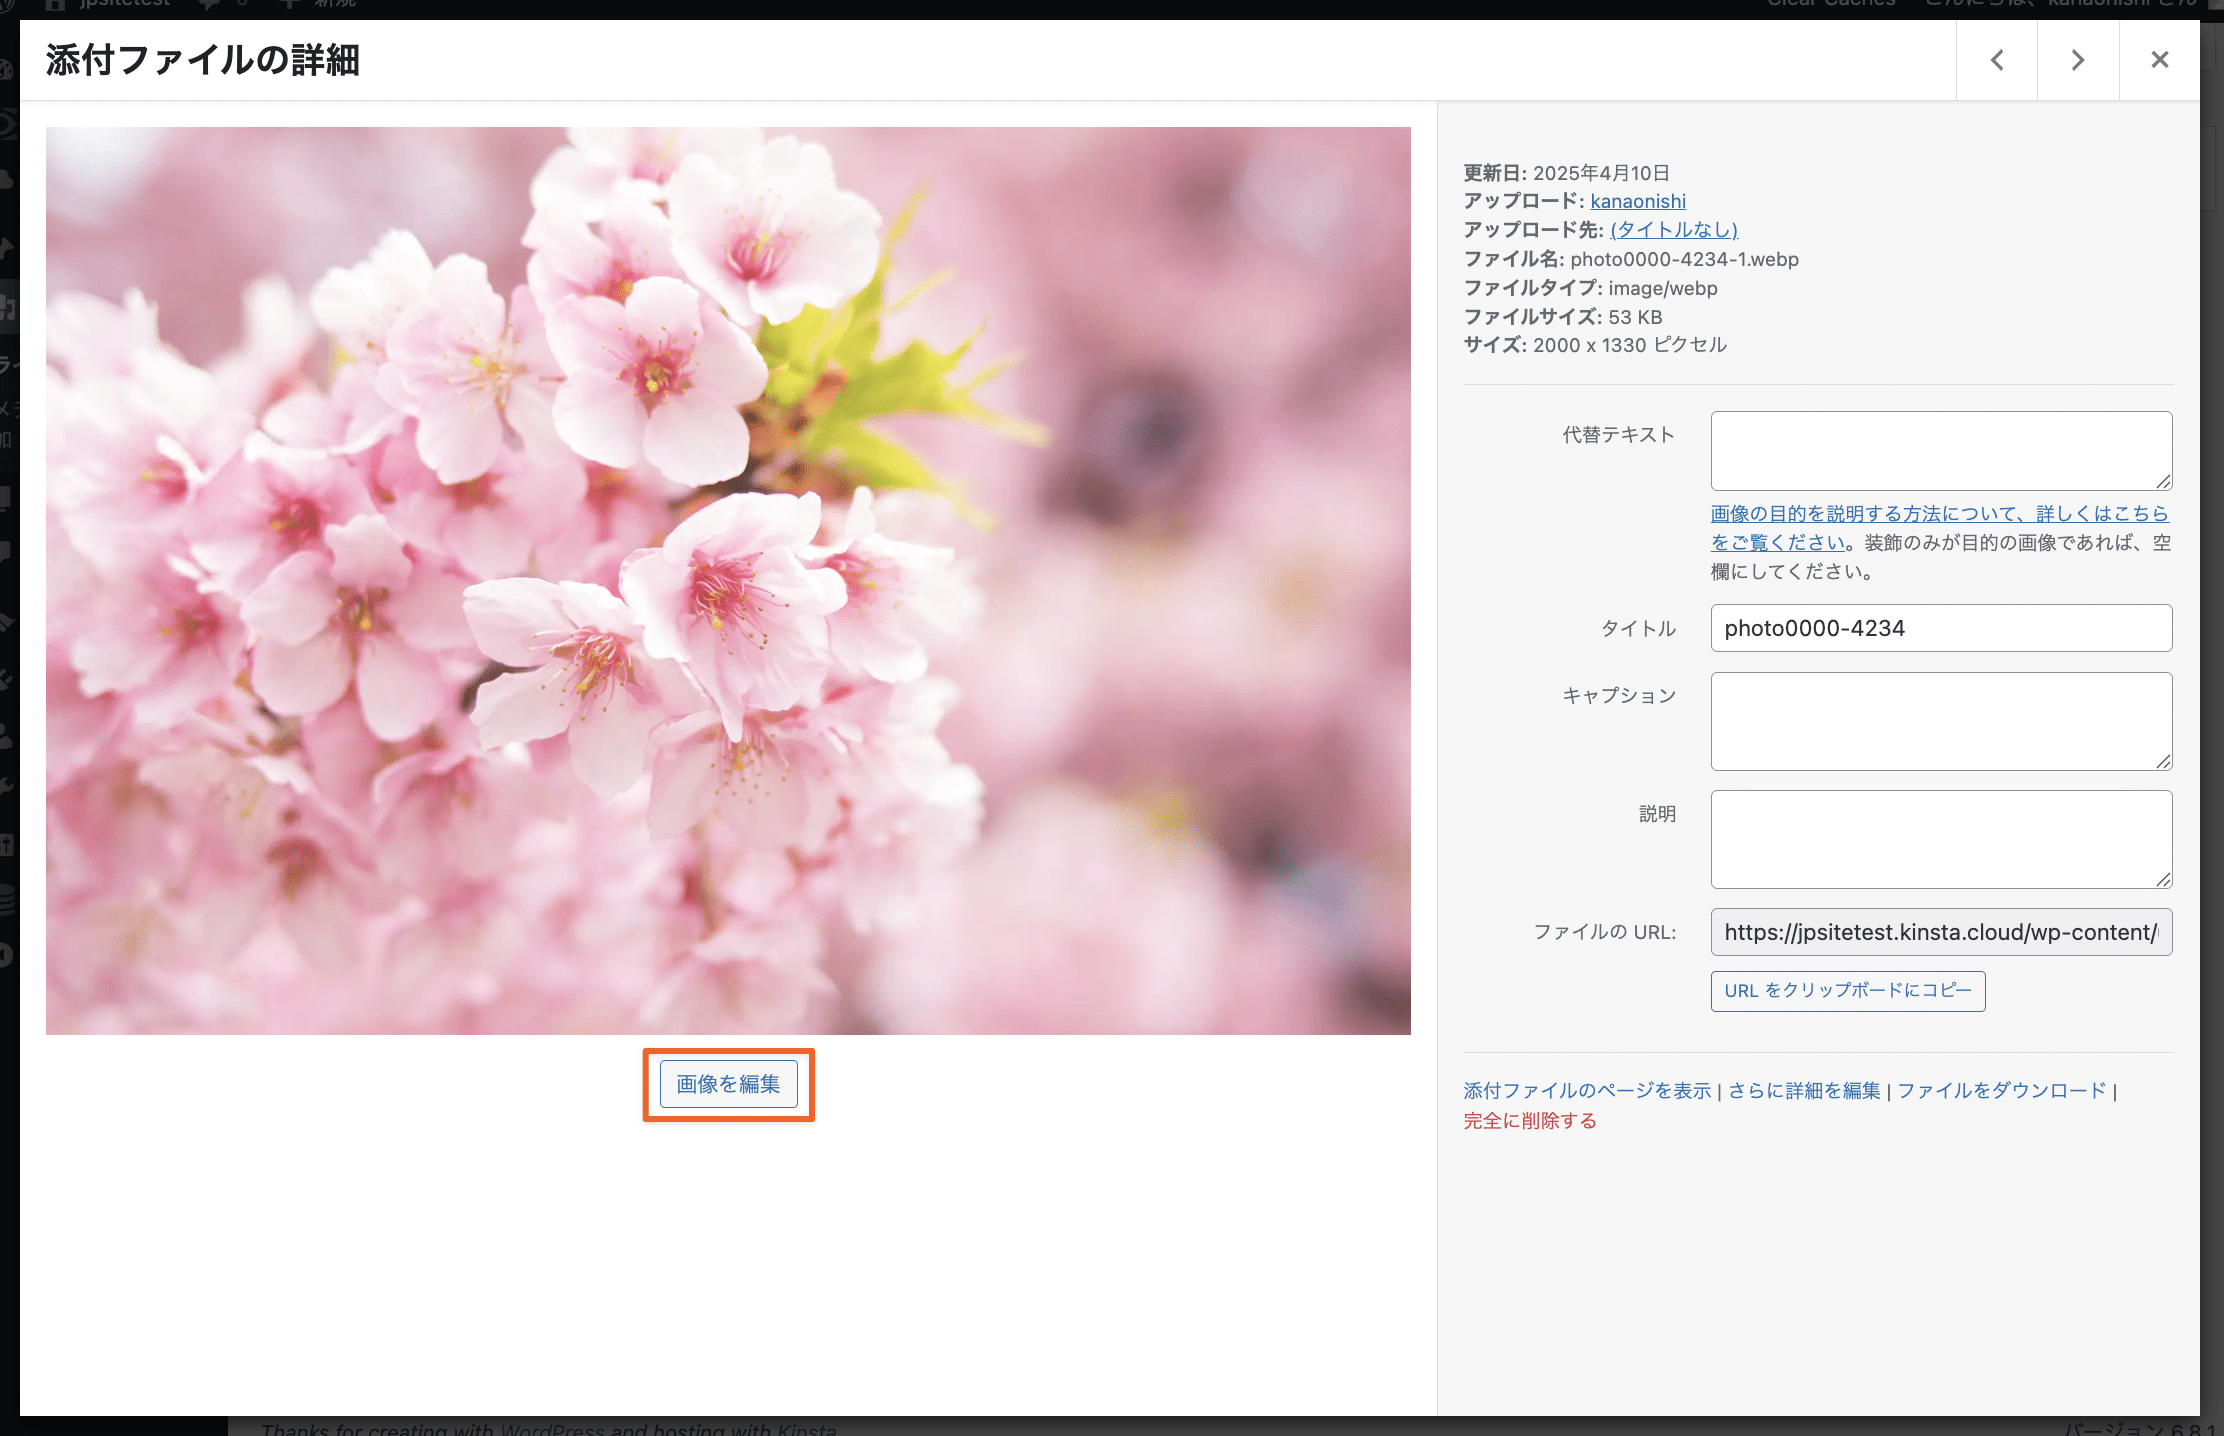Grab the 代替テキスト textarea resize handle

pos(2163,482)
